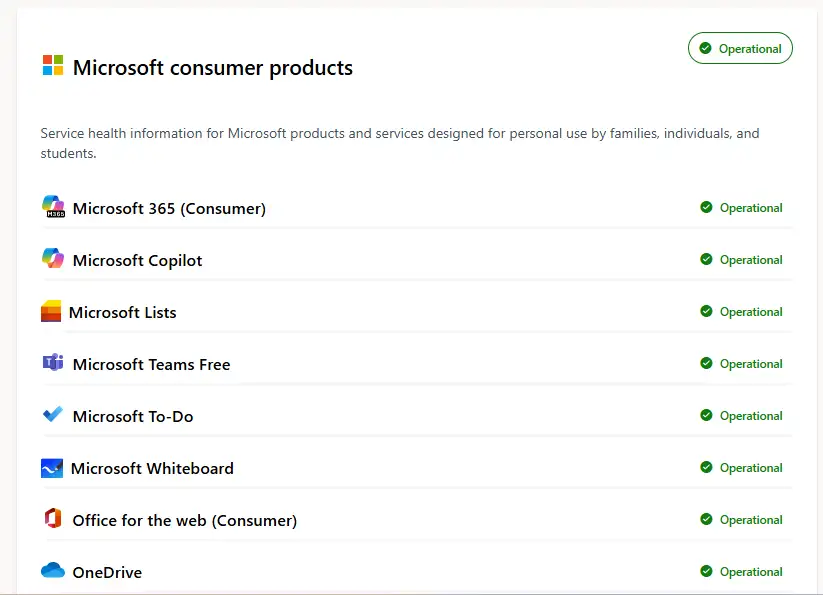823x595 pixels.
Task: Click the Microsoft To-Do checkmark icon
Action: point(53,415)
